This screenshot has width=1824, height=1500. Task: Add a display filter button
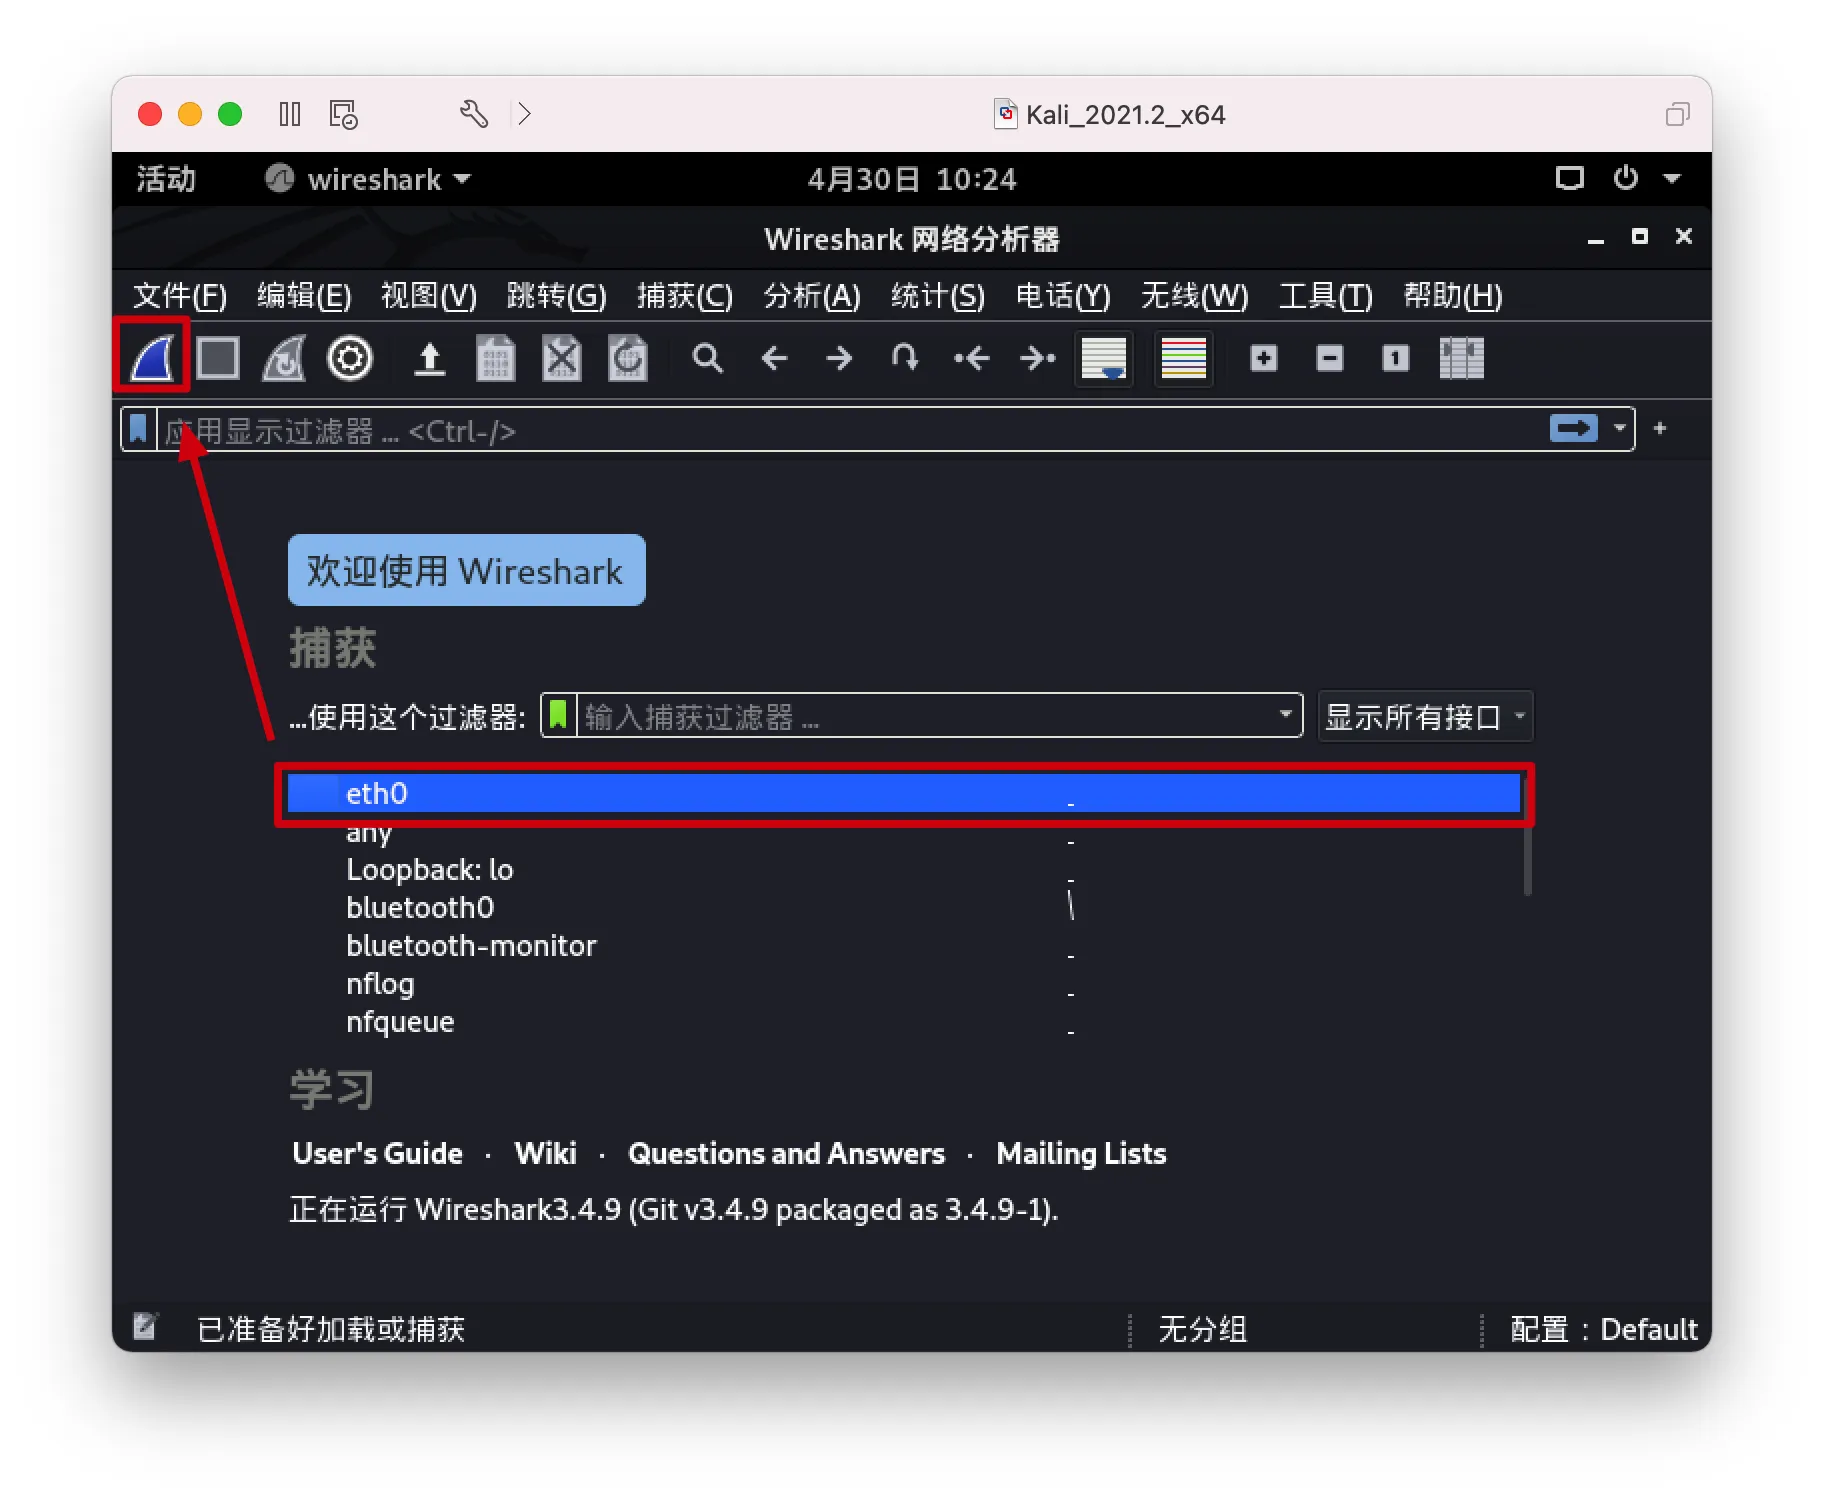(x=1660, y=429)
